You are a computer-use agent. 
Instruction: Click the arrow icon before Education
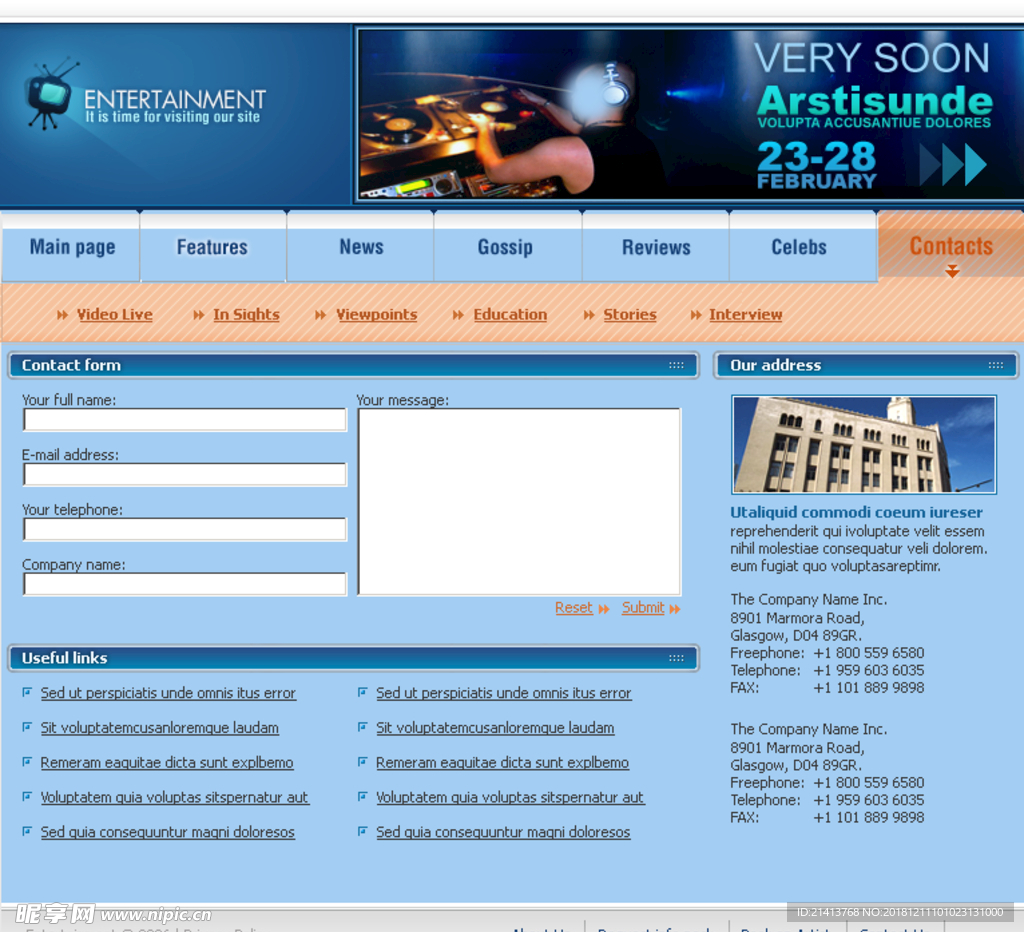coord(458,315)
